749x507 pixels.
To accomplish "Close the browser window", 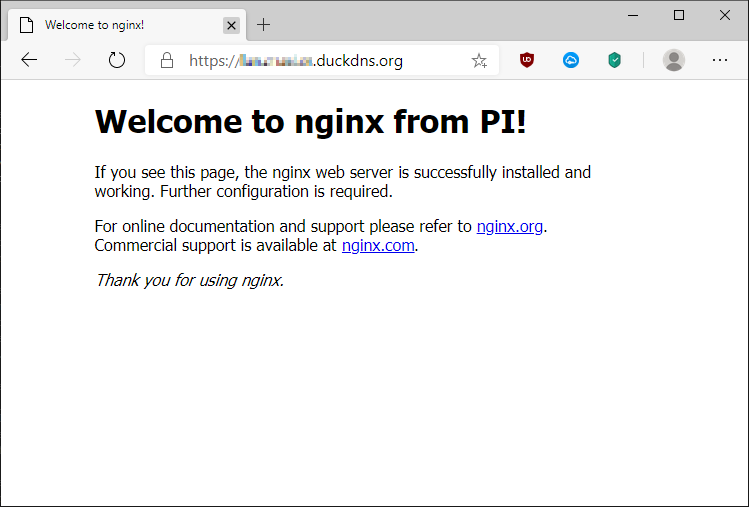I will [725, 15].
